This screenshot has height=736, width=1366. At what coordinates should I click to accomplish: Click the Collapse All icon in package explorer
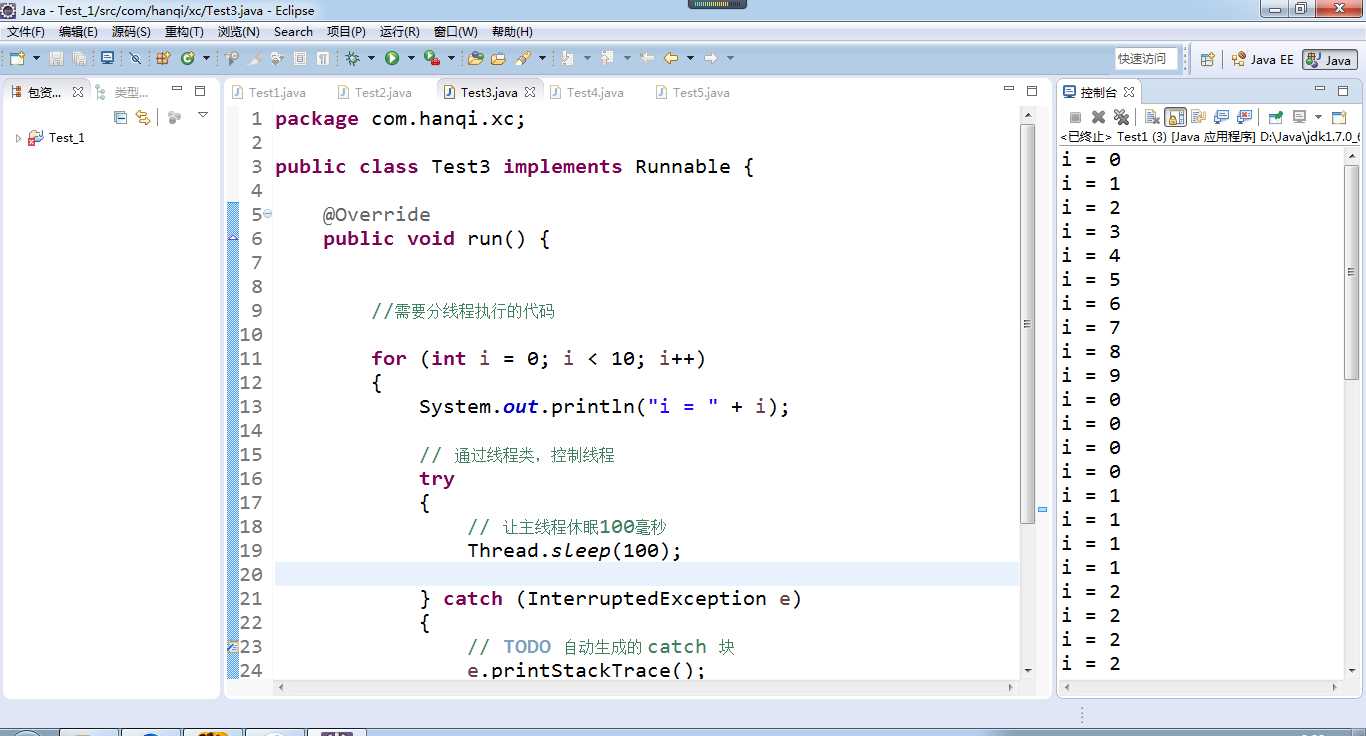121,117
